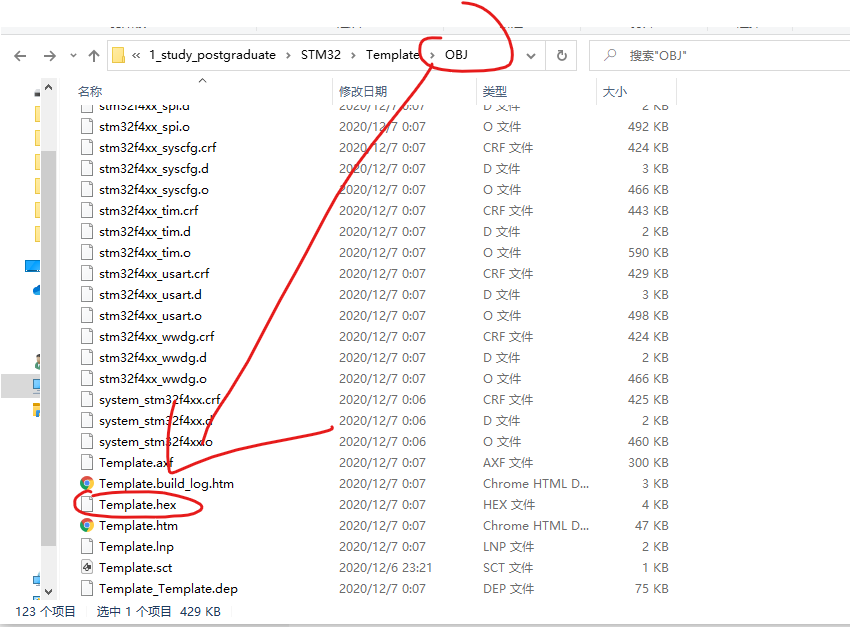
Task: Select file icon of stm32f4xx_usart.d
Action: click(87, 294)
